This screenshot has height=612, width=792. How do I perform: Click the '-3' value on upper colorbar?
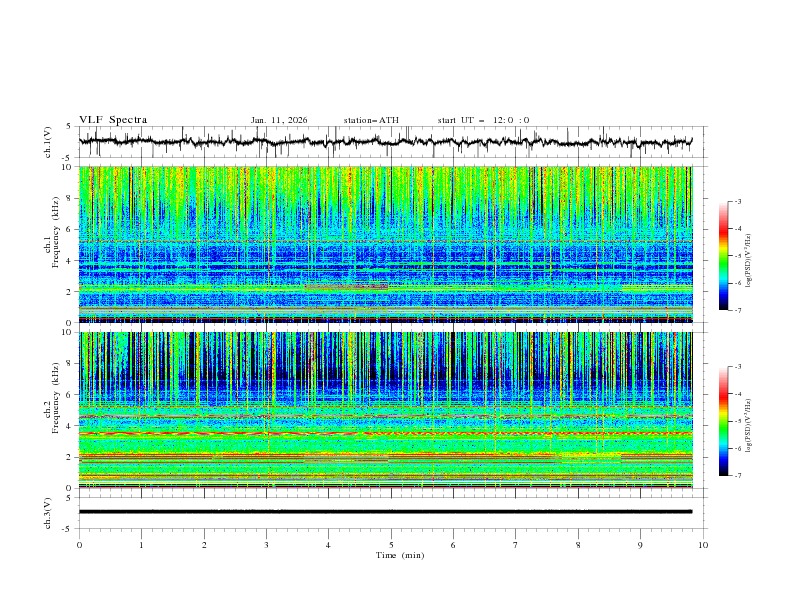click(x=737, y=201)
